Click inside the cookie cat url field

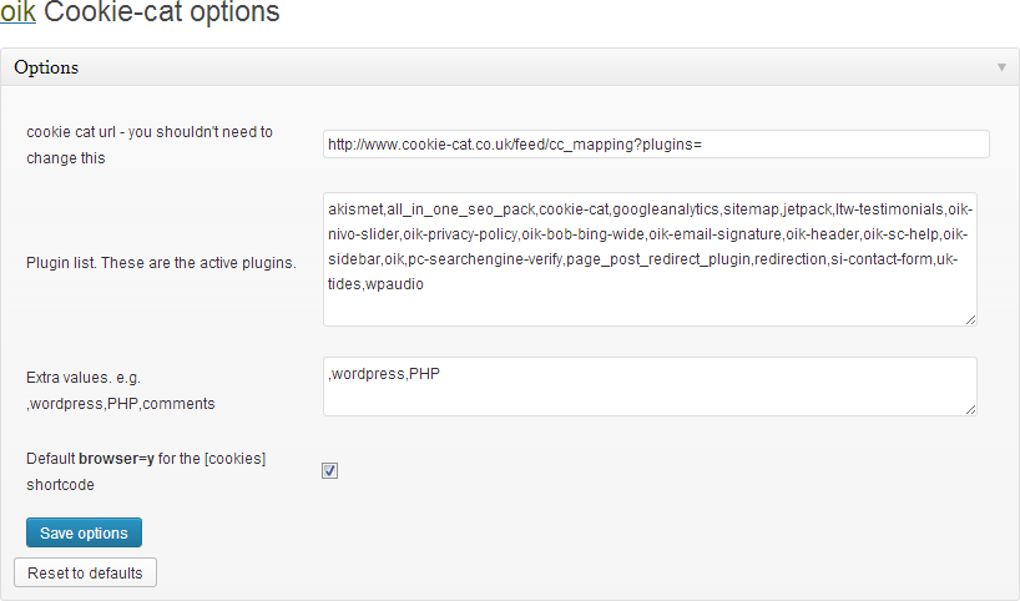[656, 144]
